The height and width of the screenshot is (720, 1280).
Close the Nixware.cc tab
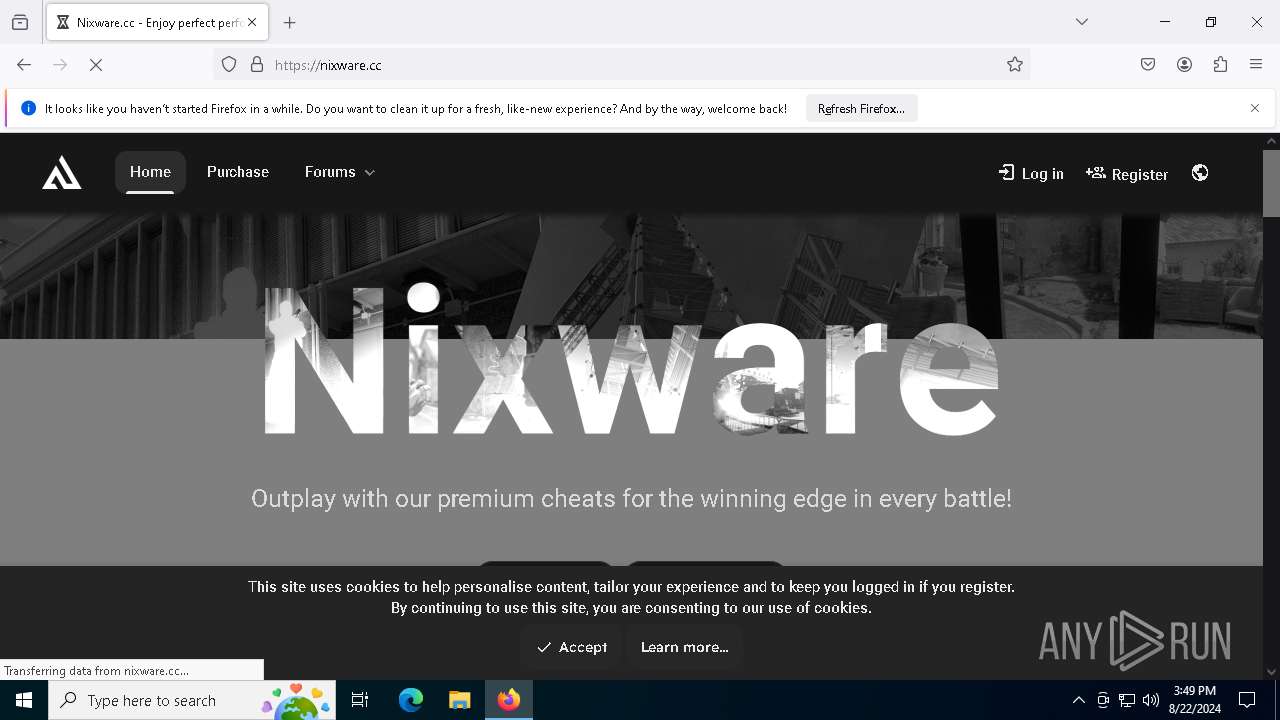(252, 22)
